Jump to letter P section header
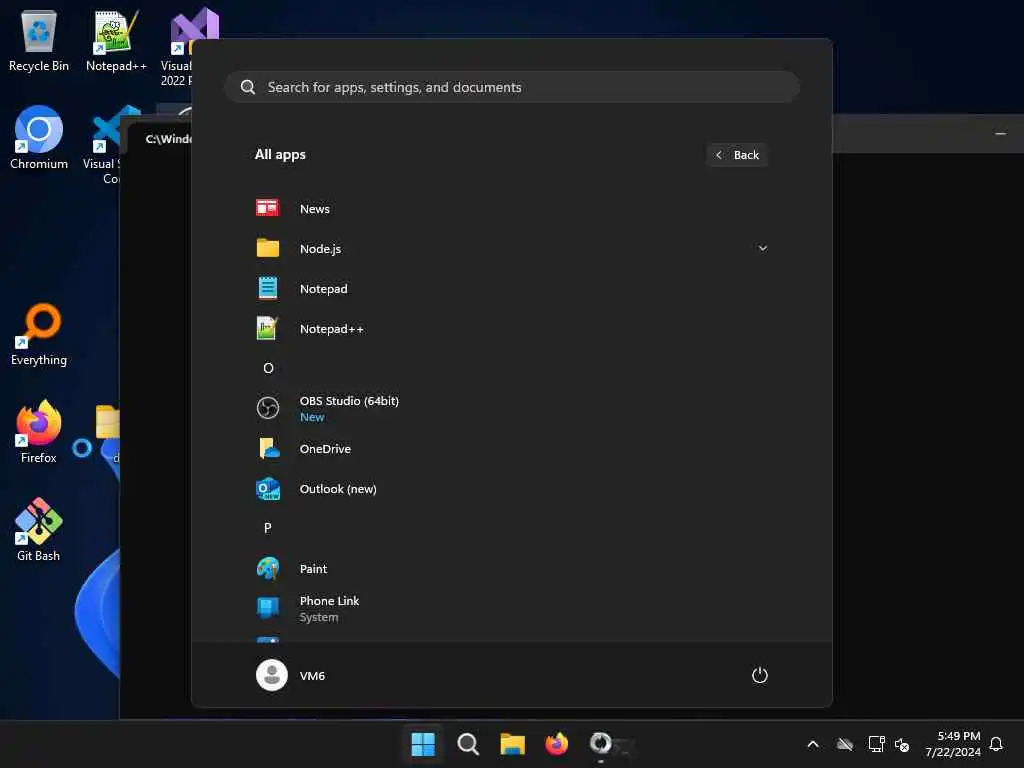Viewport: 1024px width, 768px height. (268, 528)
